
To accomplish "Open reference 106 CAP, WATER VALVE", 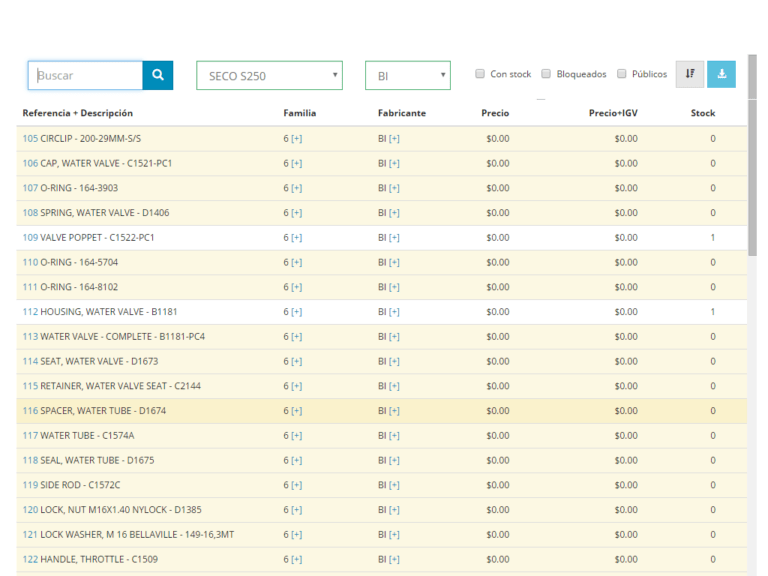I will pyautogui.click(x=30, y=163).
